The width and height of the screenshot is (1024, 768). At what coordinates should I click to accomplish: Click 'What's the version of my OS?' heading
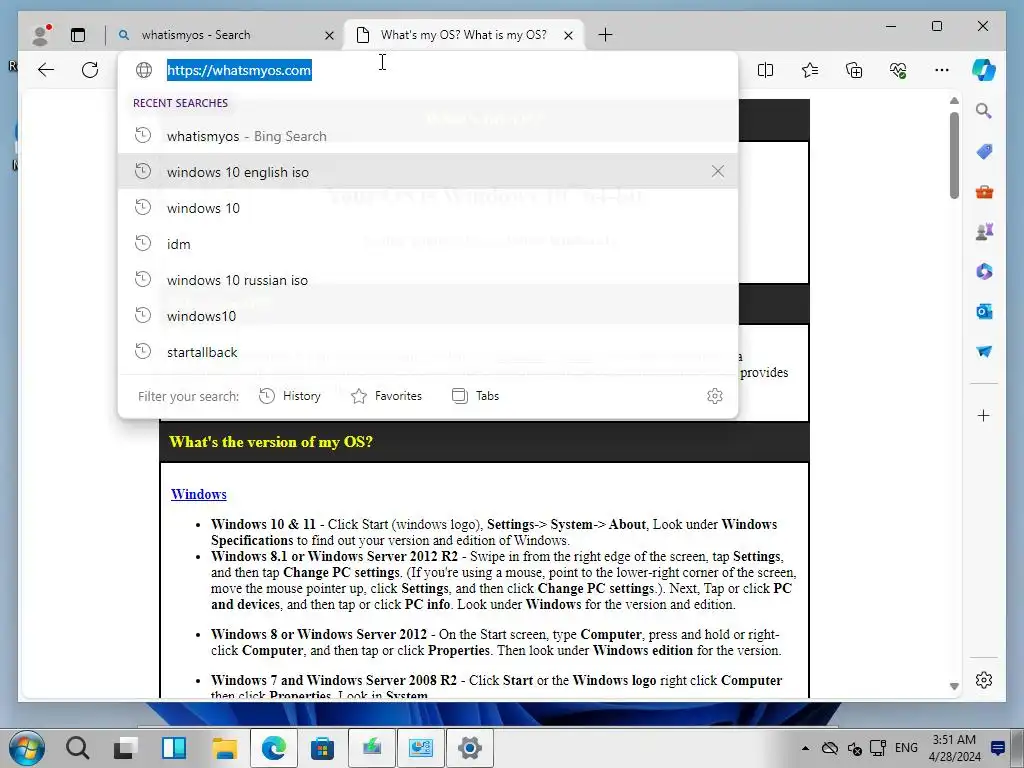(x=271, y=442)
